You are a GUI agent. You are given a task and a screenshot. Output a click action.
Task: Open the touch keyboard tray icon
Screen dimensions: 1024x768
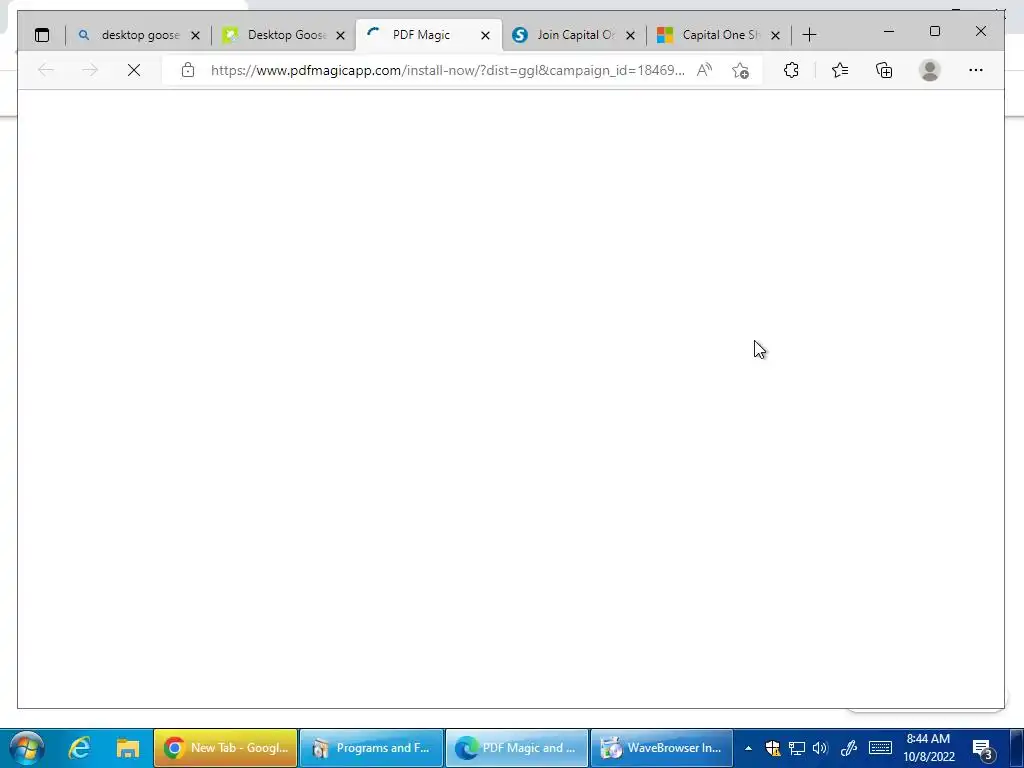click(880, 748)
